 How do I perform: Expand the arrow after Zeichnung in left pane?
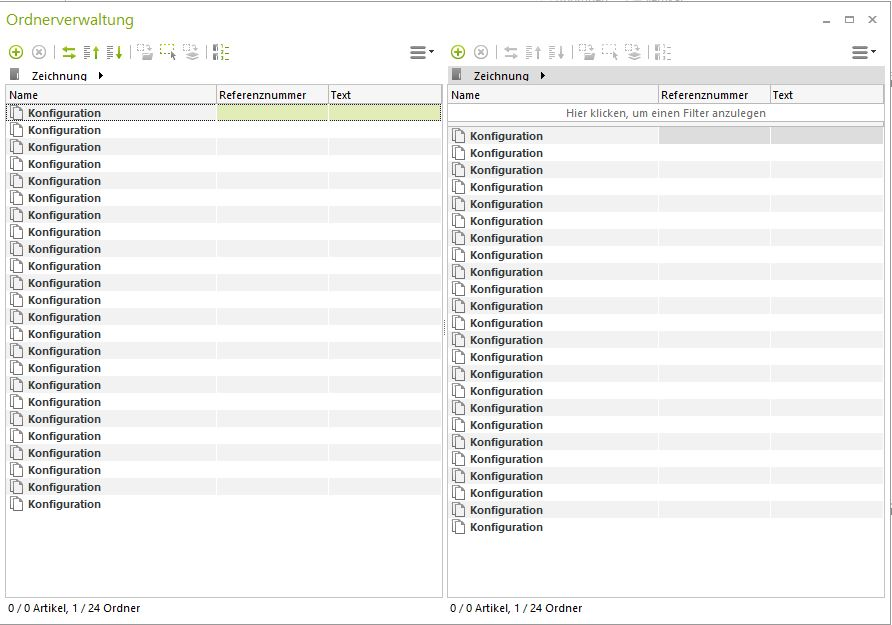[101, 75]
